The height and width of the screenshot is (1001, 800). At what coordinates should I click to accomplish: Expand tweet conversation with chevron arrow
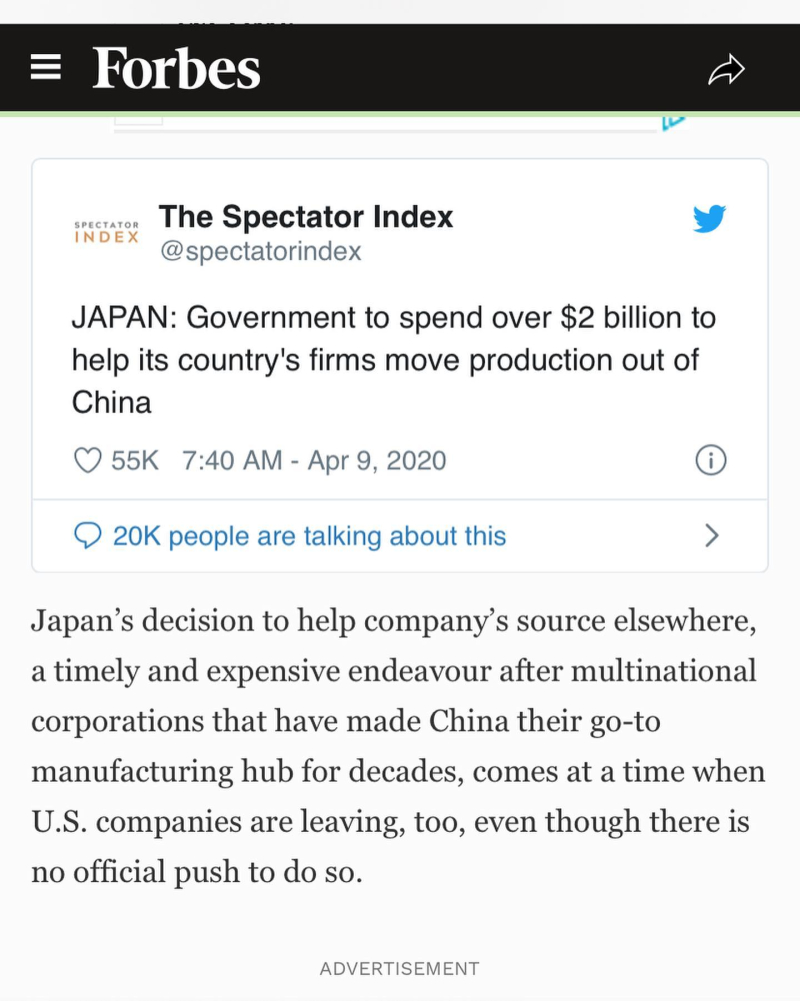pyautogui.click(x=712, y=536)
